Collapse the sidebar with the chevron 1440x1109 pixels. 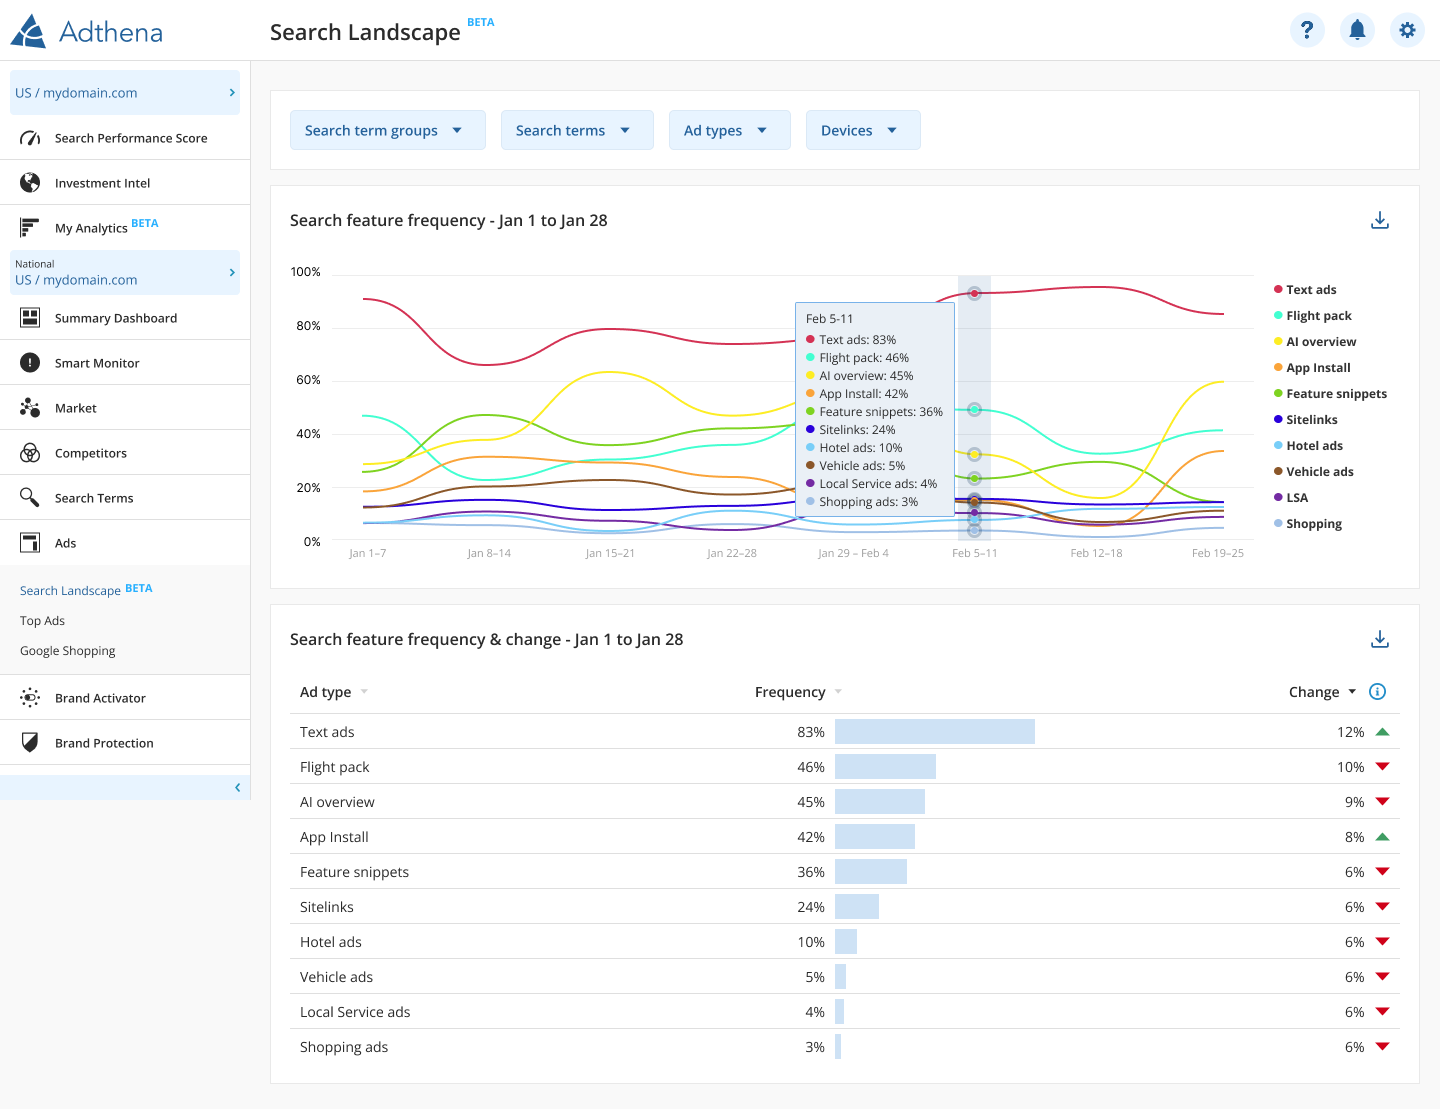(237, 788)
